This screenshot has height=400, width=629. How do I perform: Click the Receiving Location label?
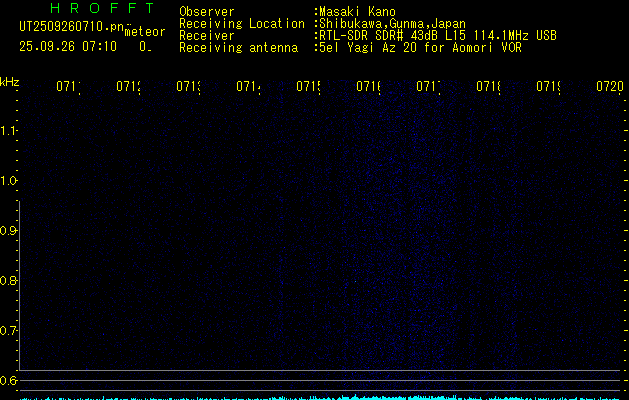[242, 24]
